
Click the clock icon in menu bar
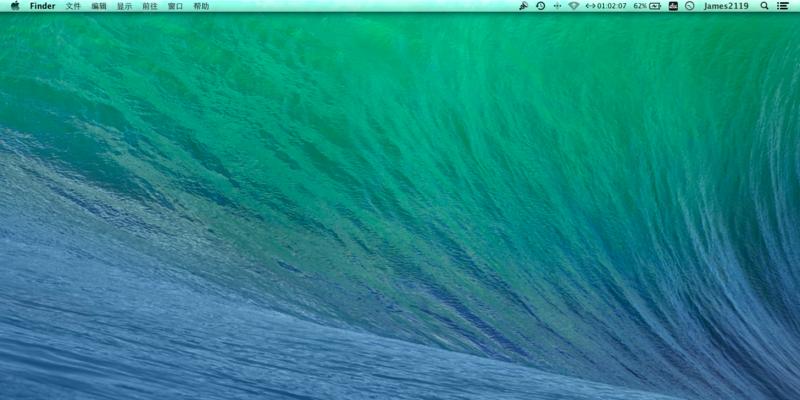(690, 6)
